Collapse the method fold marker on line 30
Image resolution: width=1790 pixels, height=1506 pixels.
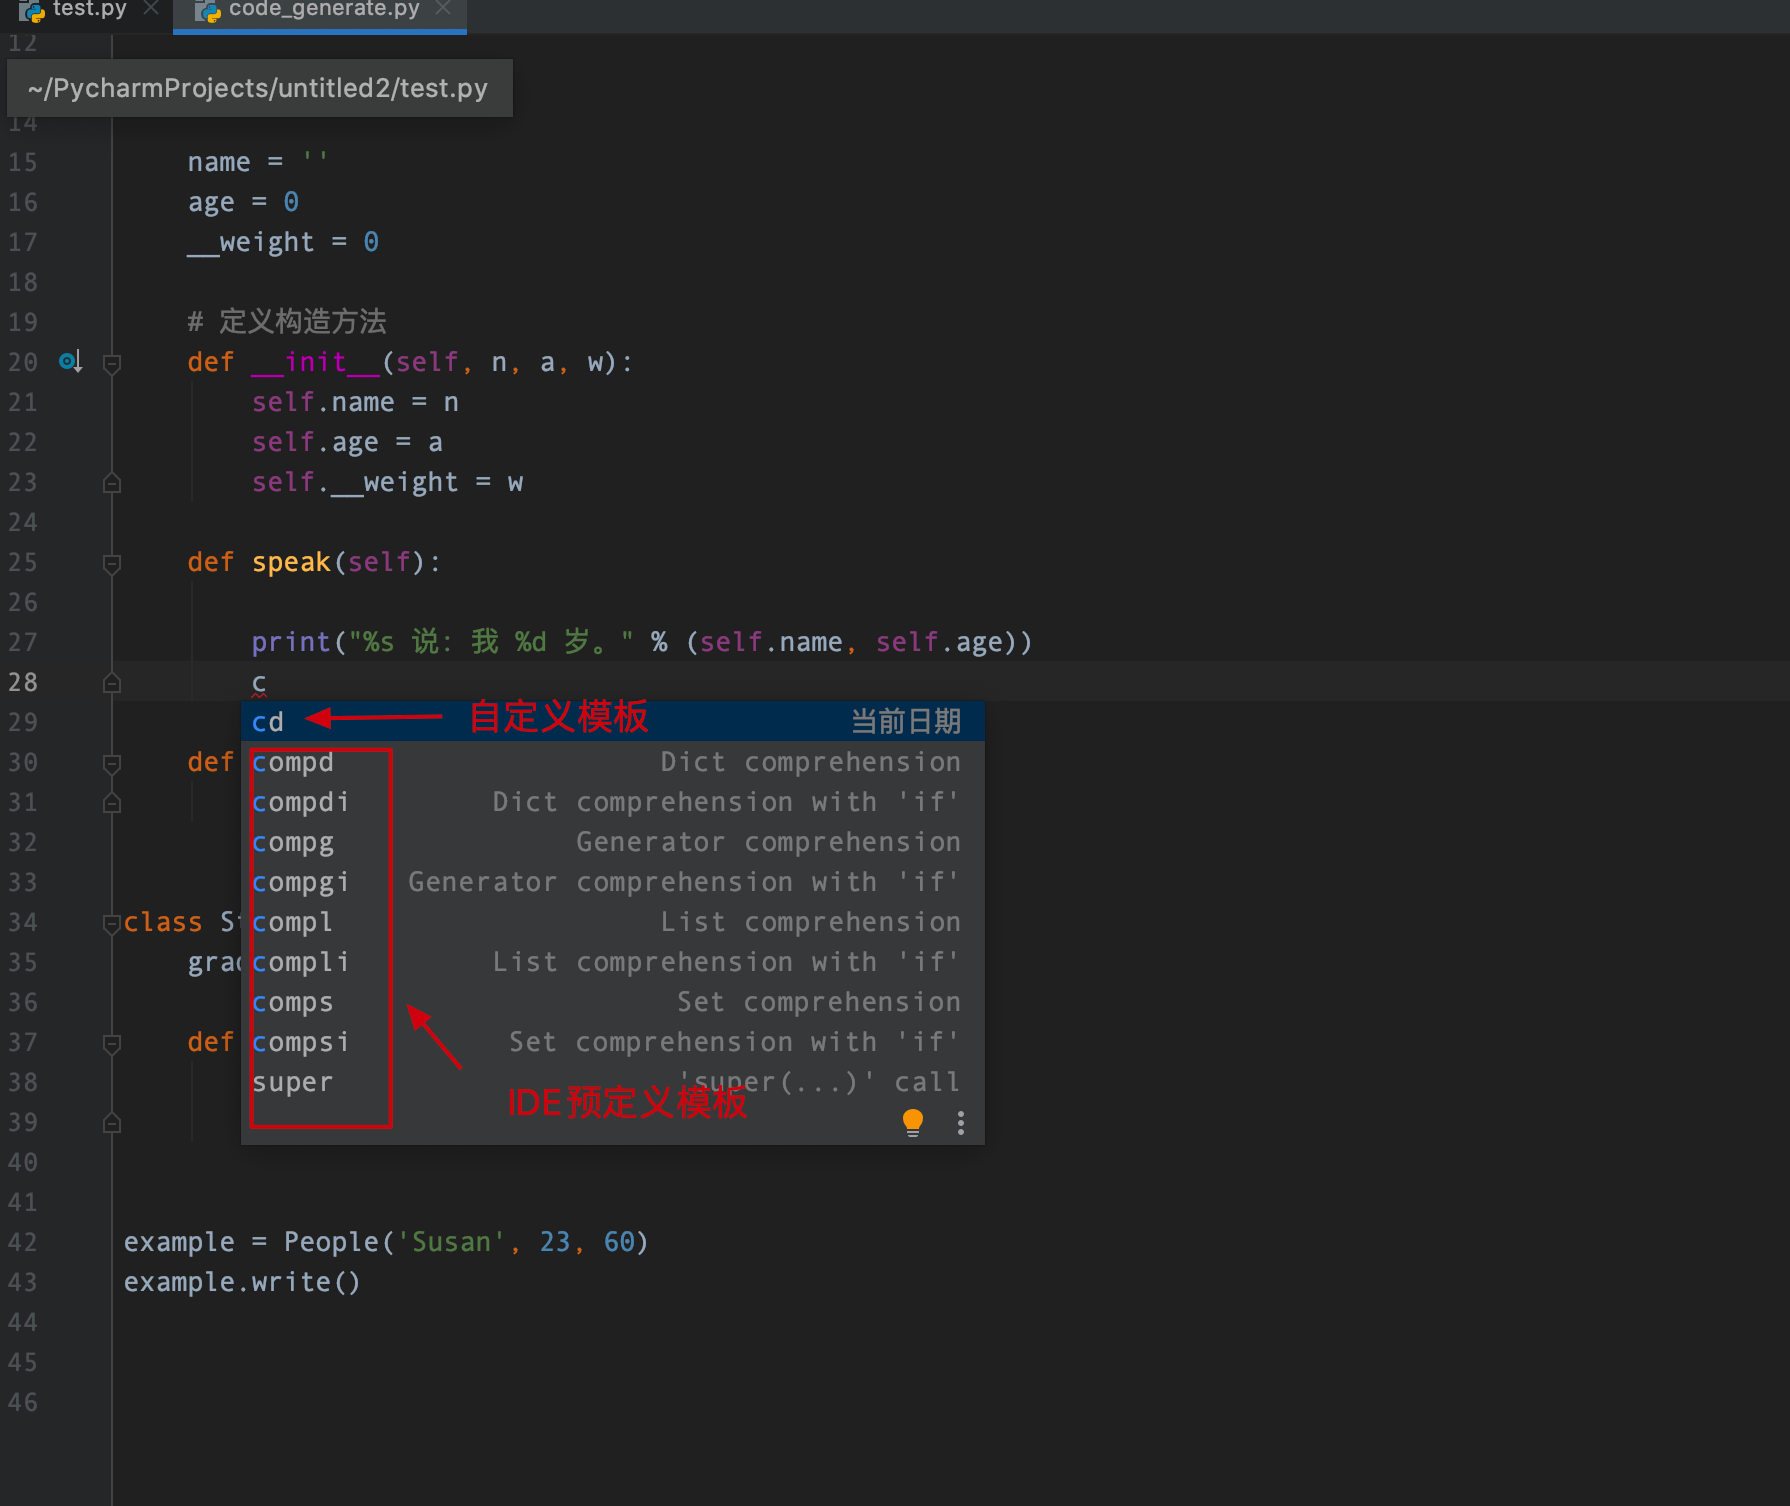112,763
